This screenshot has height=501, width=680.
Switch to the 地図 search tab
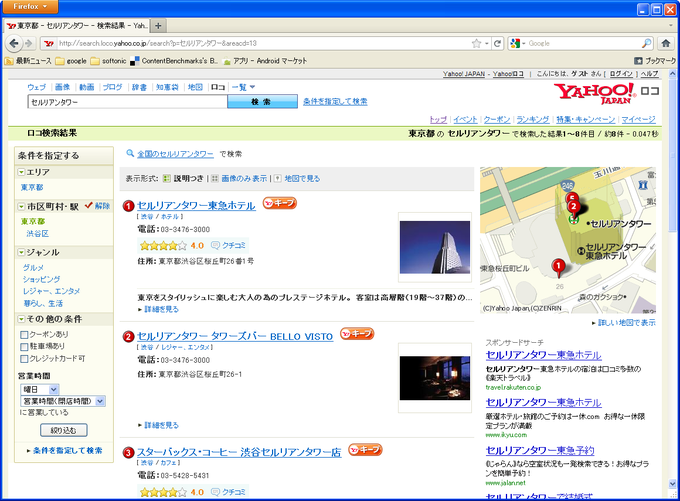[x=195, y=87]
